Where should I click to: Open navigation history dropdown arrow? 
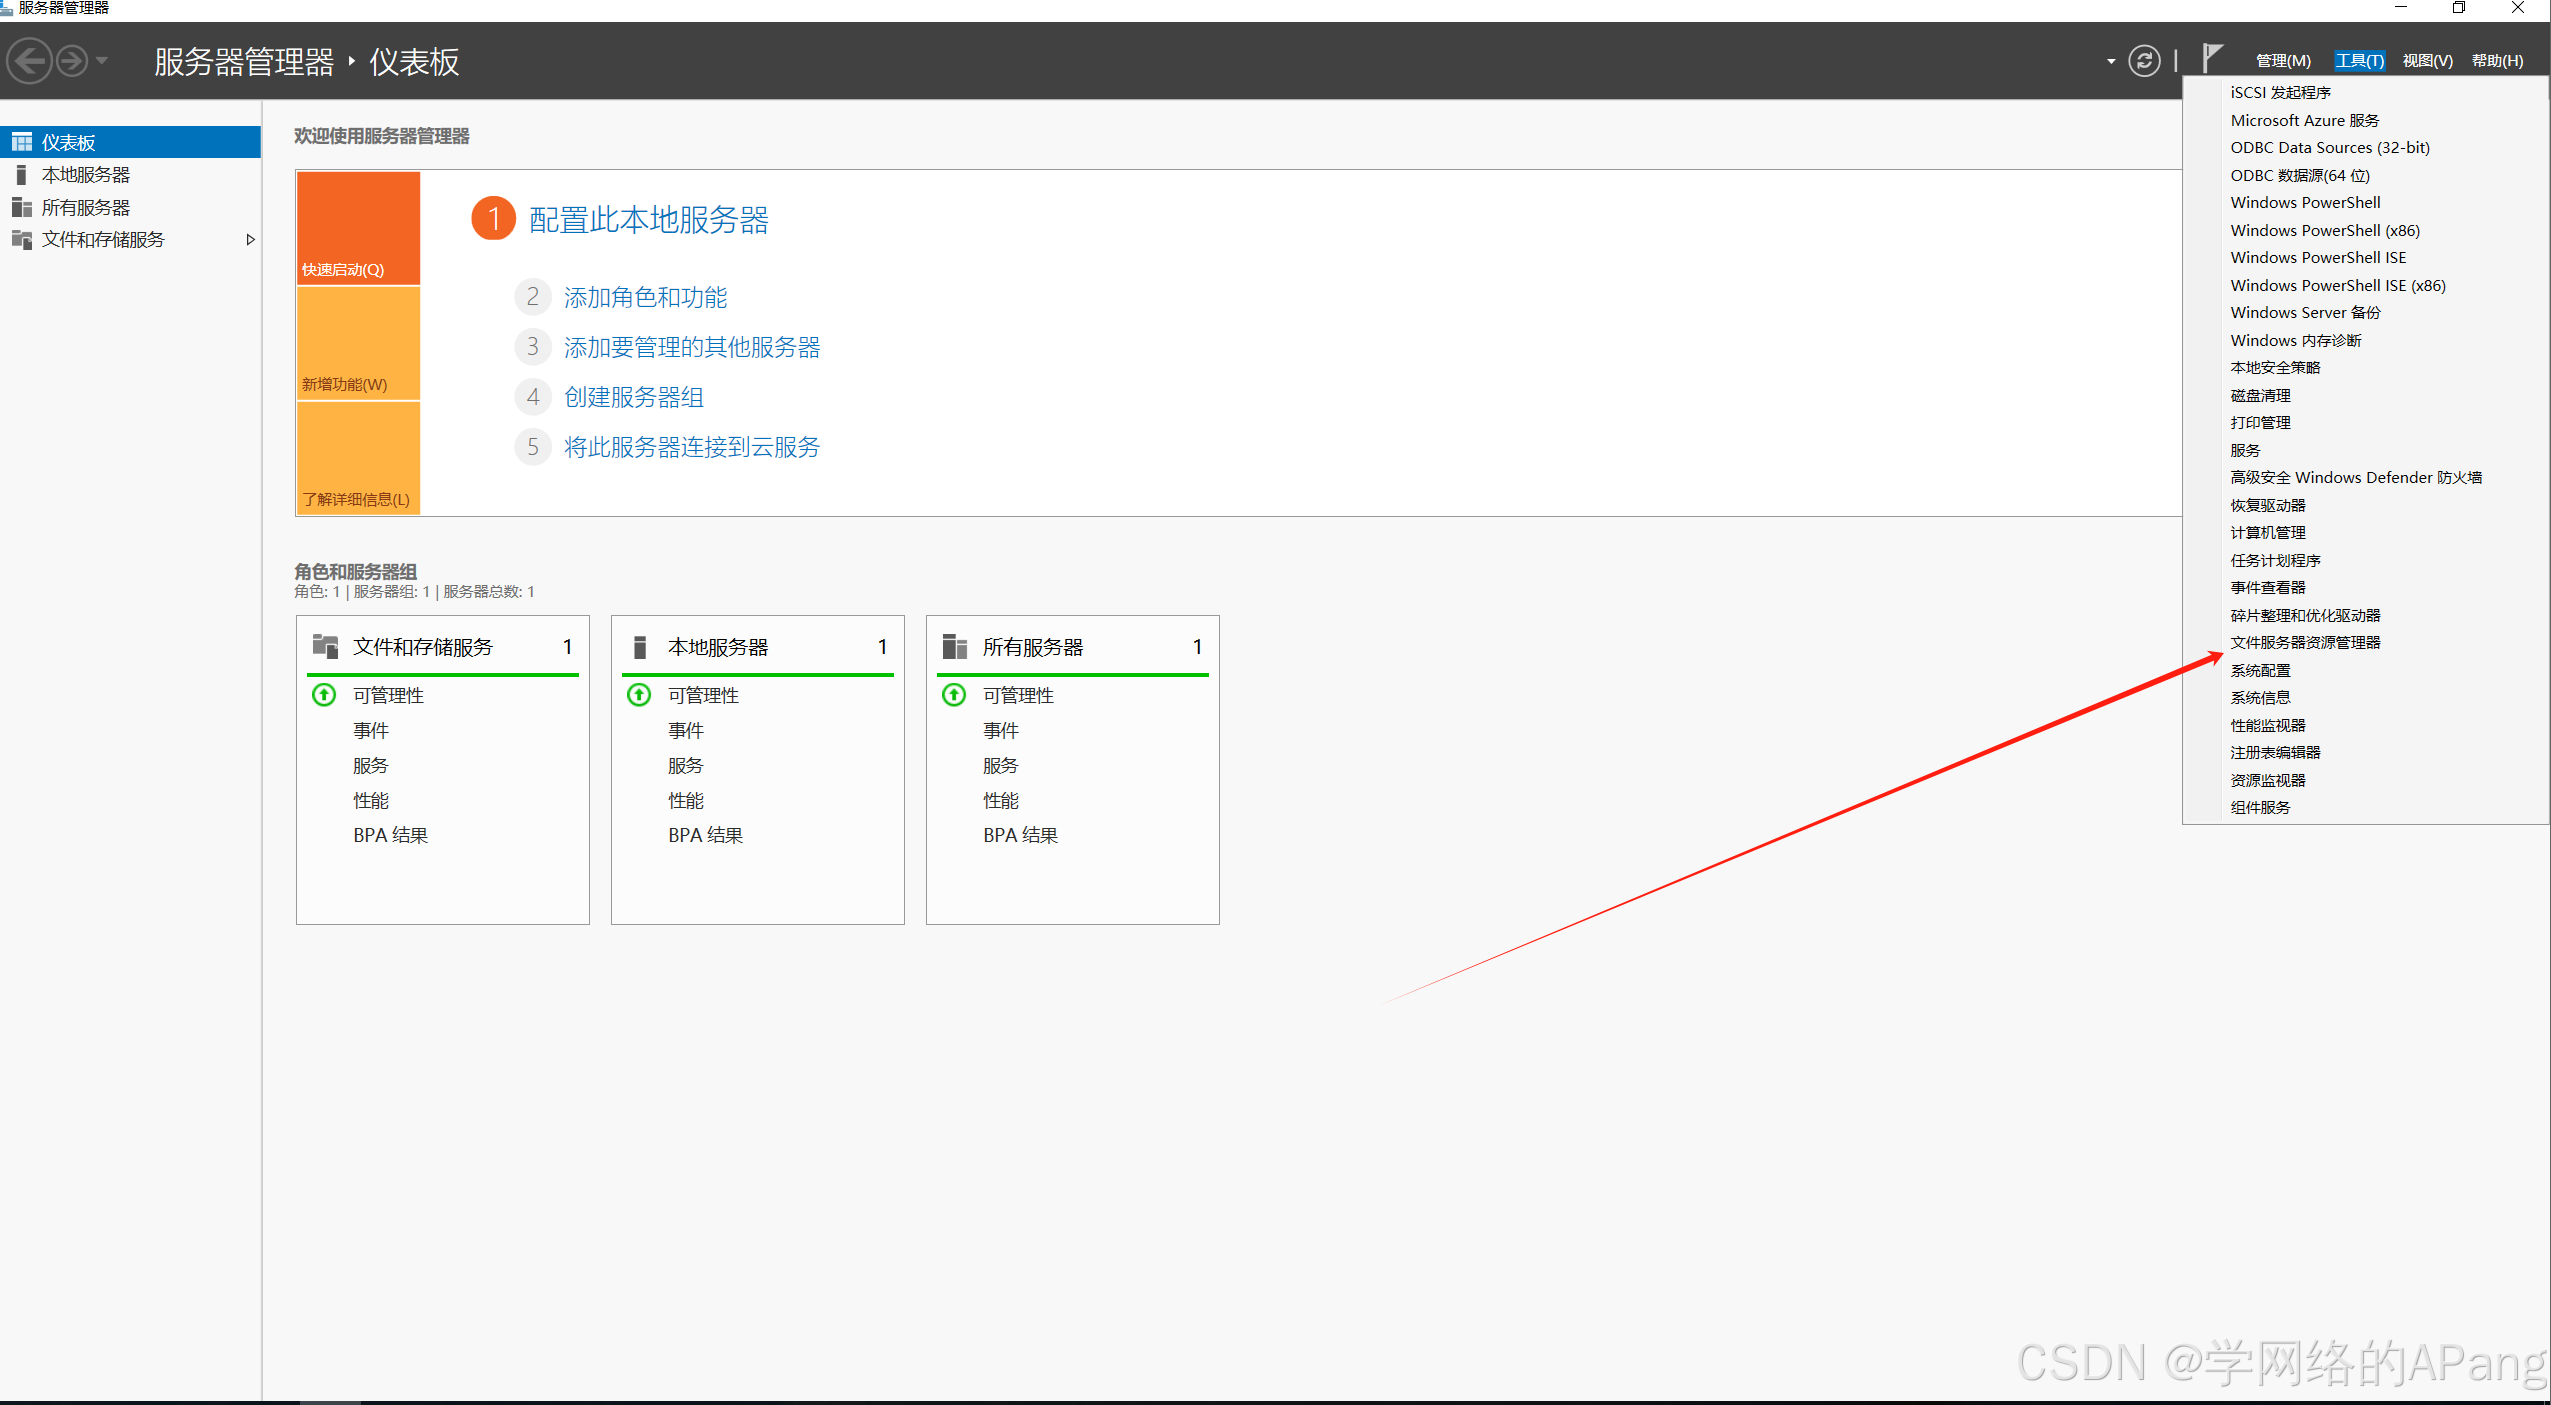coord(102,61)
